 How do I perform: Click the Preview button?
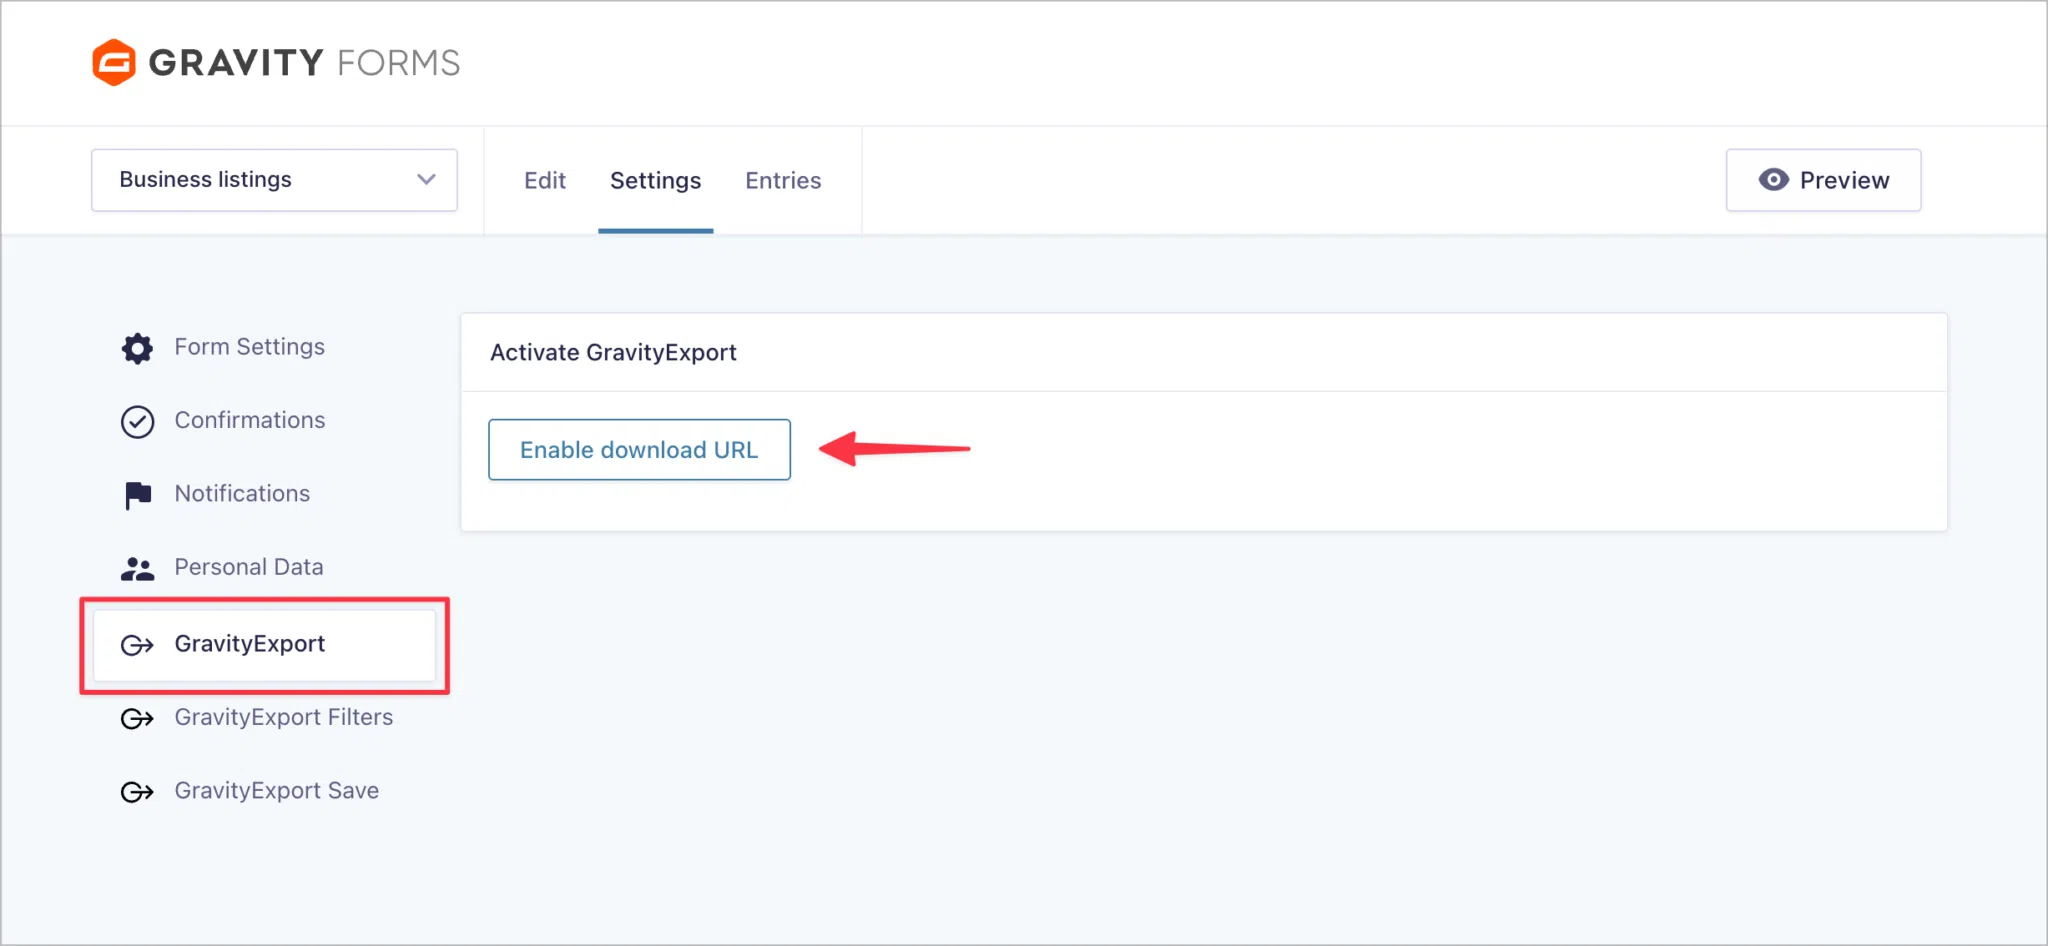pos(1823,180)
